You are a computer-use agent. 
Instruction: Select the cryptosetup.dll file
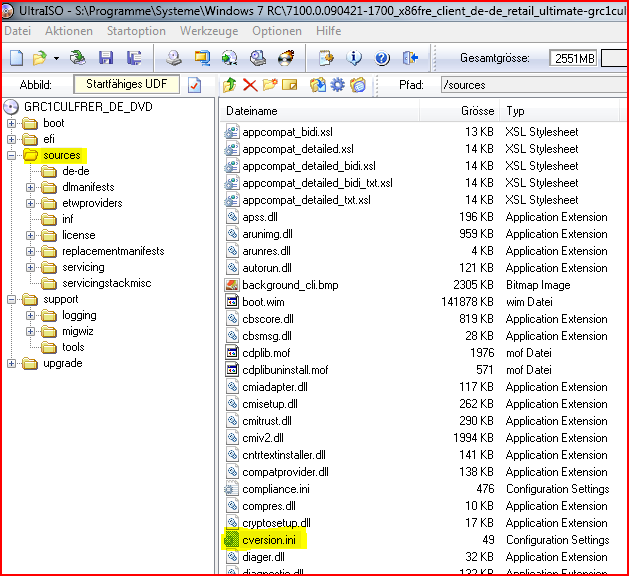click(x=276, y=523)
